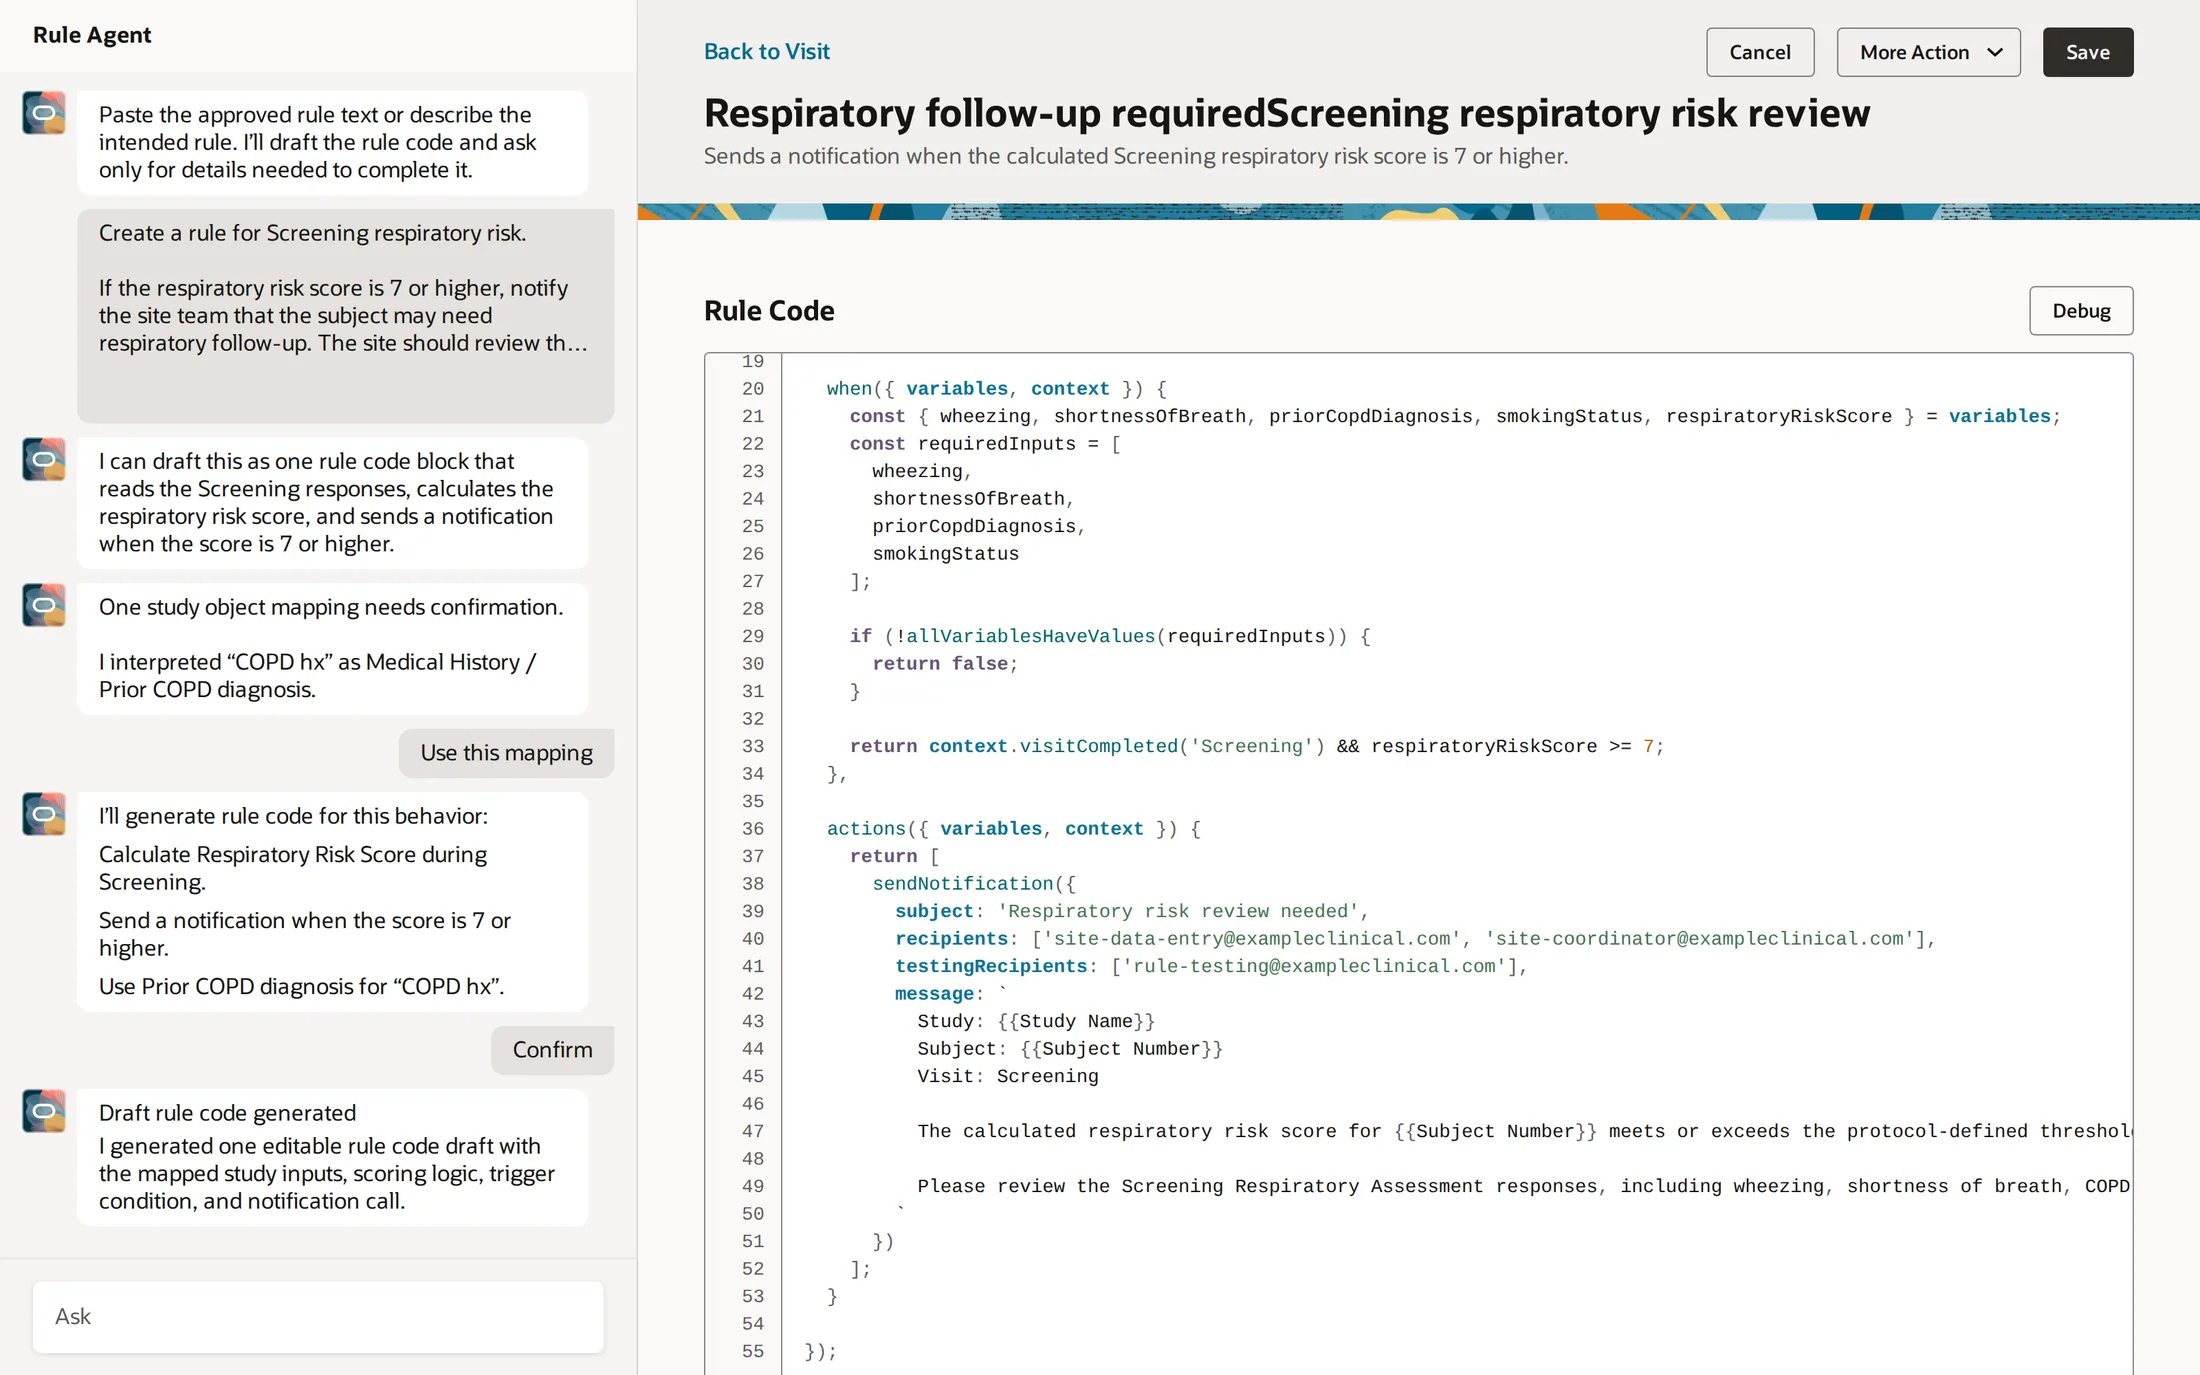The width and height of the screenshot is (2200, 1375).
Task: Click the 'subject' key on line 39
Action: coord(934,911)
